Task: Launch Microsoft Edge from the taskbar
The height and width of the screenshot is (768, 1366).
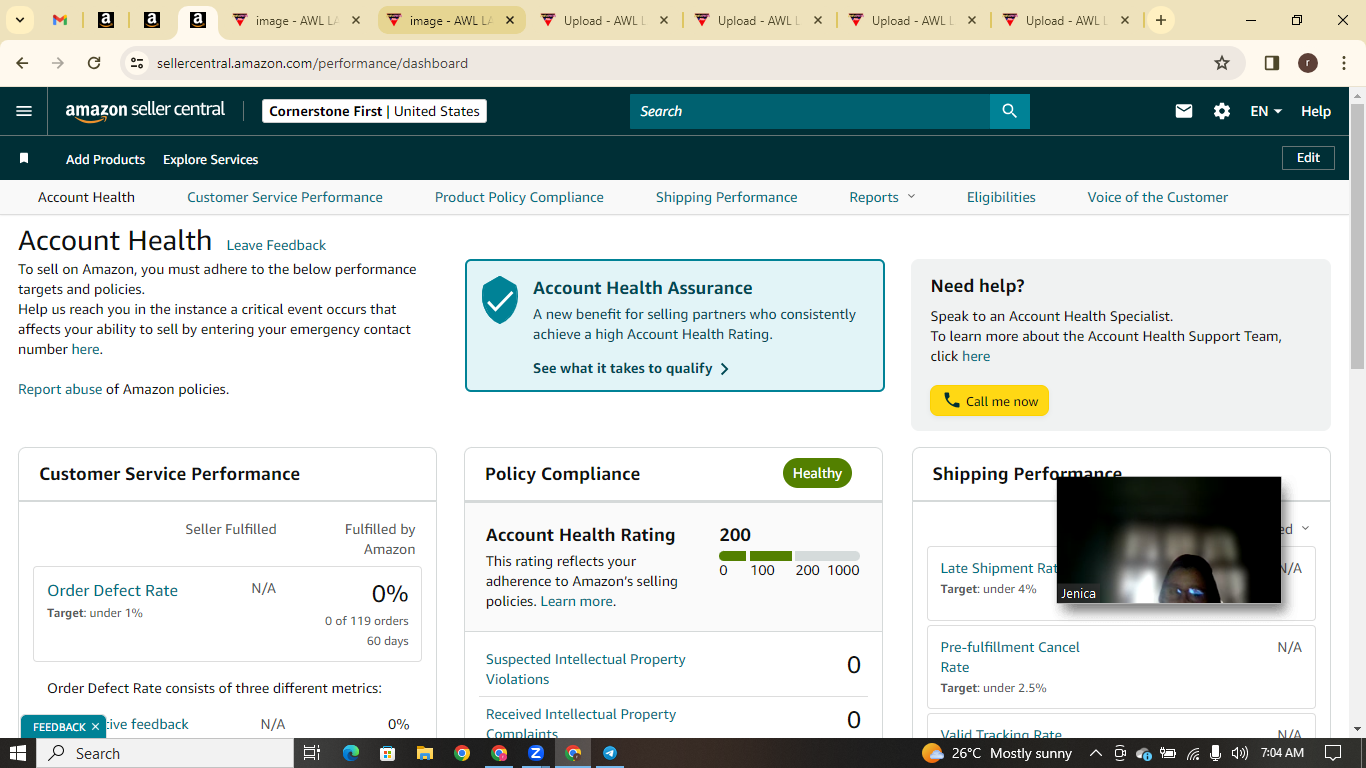Action: click(x=351, y=753)
